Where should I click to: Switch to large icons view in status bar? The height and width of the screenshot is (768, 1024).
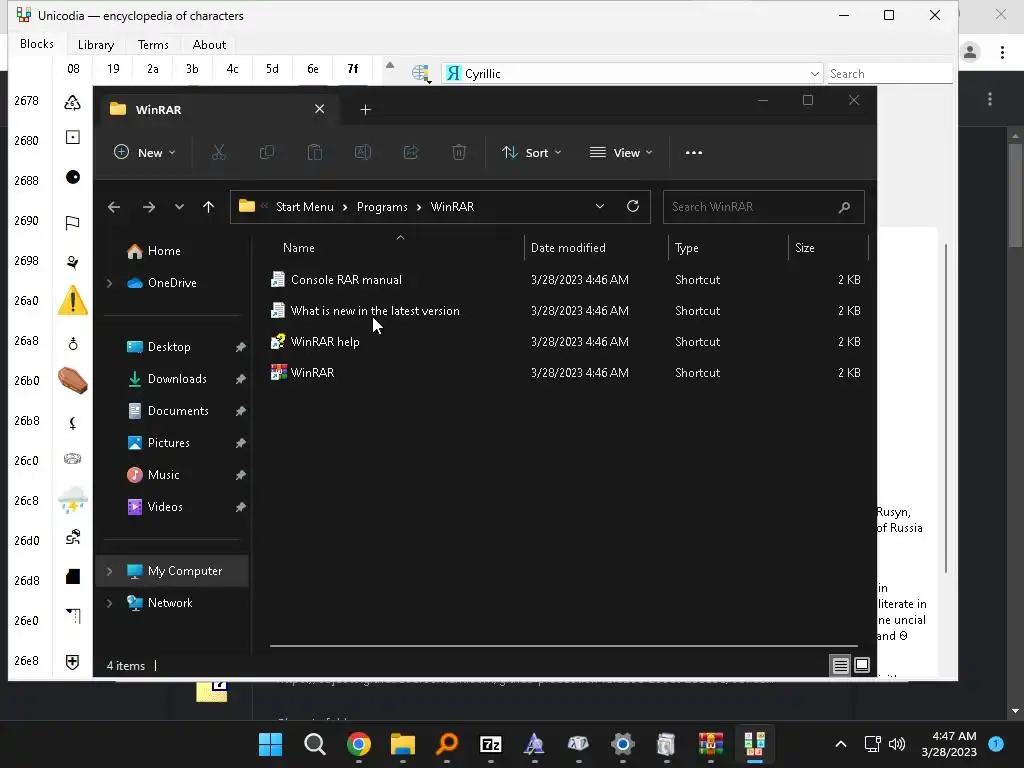[x=861, y=665]
